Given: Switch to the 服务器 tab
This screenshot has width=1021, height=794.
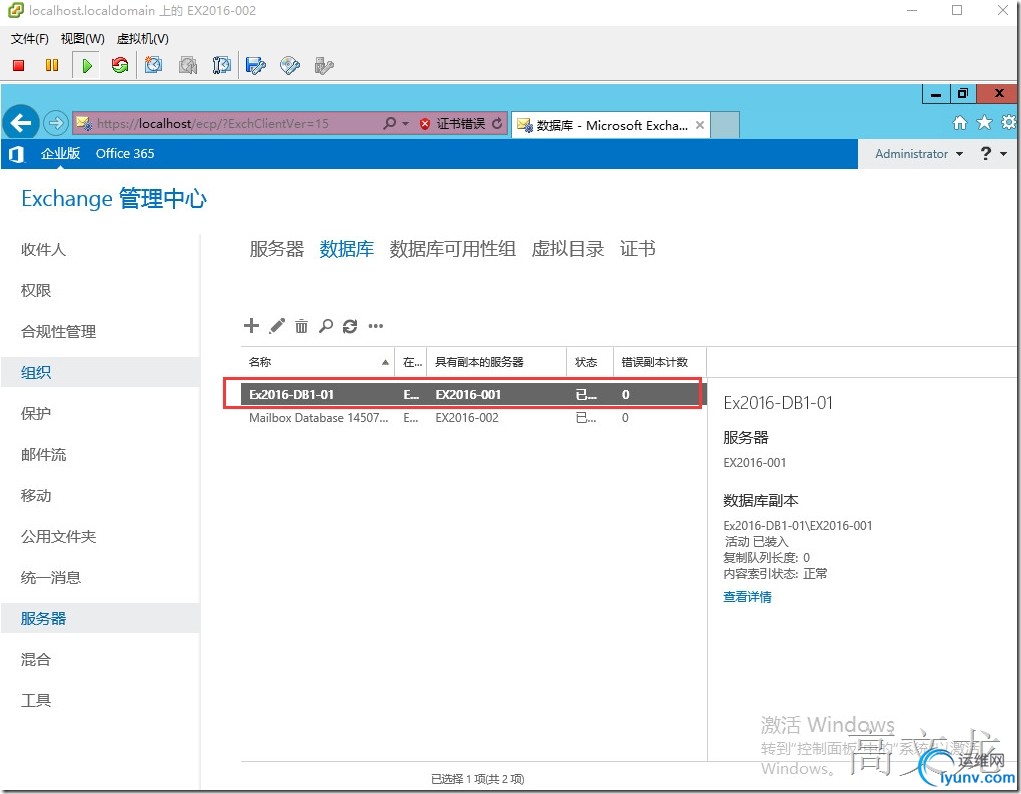Looking at the screenshot, I should coord(277,249).
